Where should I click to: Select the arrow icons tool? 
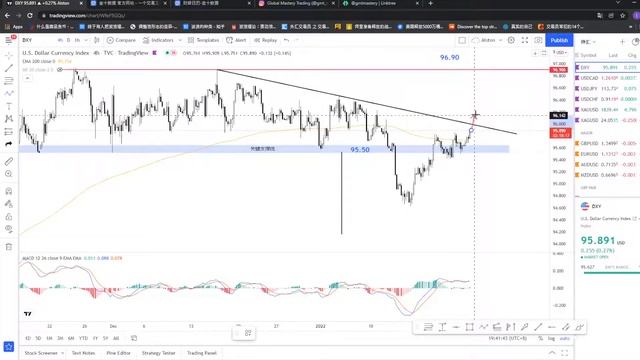click(9, 144)
